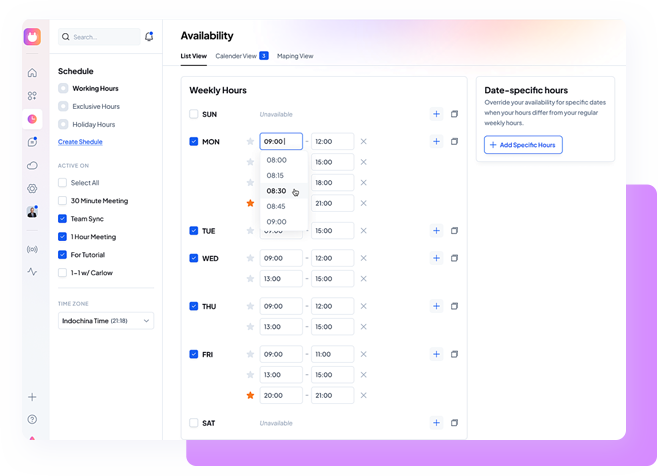Click the orange star on Friday 20:00 slot
658x476 pixels.
(x=250, y=396)
